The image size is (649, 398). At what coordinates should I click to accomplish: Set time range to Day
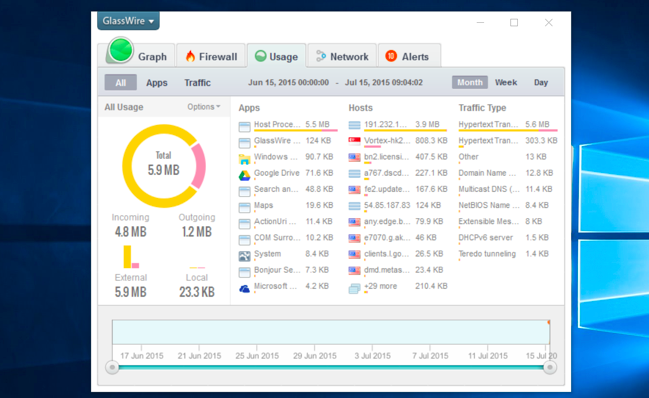coord(541,82)
